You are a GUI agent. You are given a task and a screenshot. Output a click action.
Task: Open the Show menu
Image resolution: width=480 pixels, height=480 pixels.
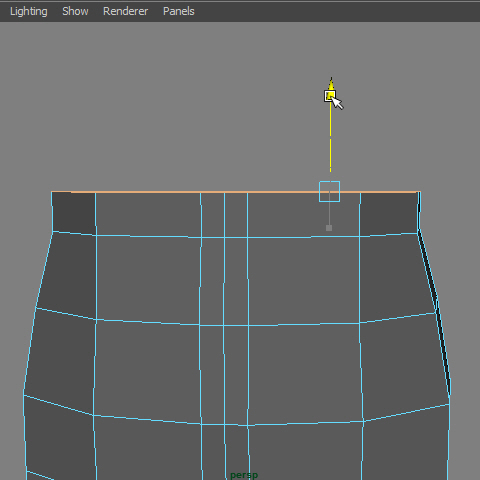click(x=75, y=11)
